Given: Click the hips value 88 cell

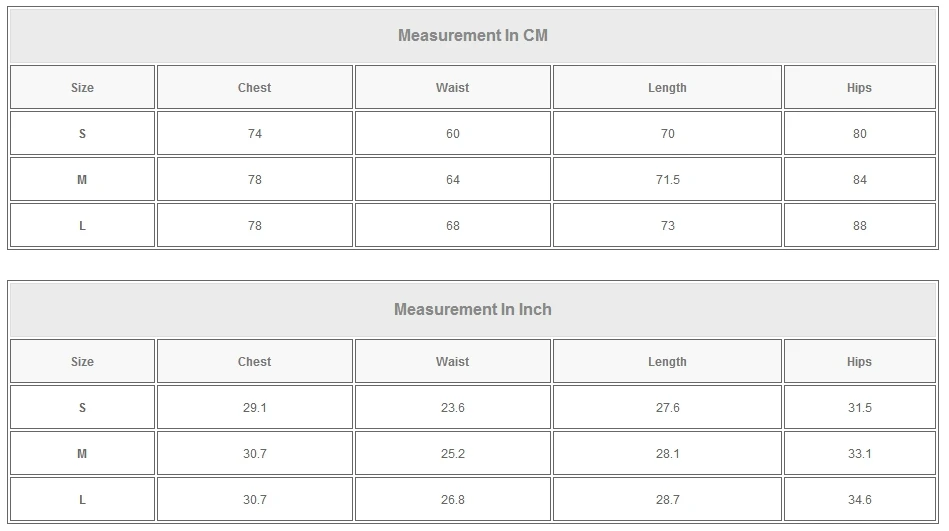Looking at the screenshot, I should point(859,226).
